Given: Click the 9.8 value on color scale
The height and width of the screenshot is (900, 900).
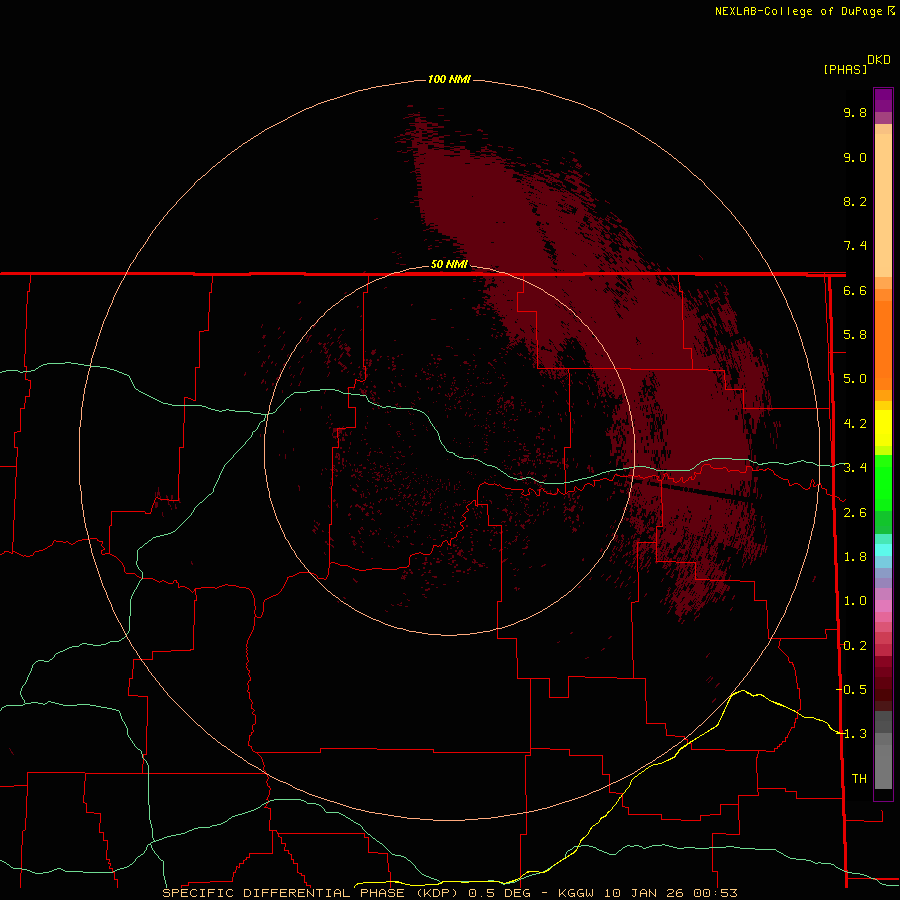Looking at the screenshot, I should (855, 112).
